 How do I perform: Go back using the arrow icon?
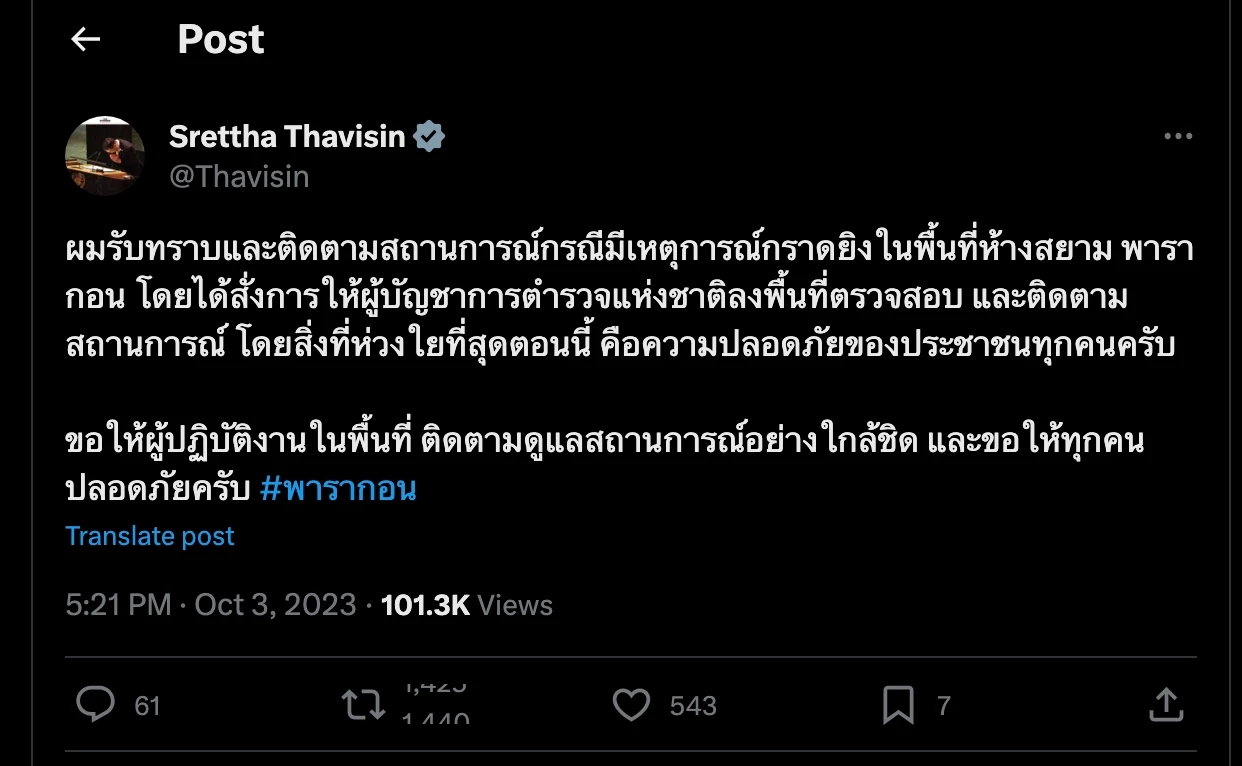[x=85, y=39]
